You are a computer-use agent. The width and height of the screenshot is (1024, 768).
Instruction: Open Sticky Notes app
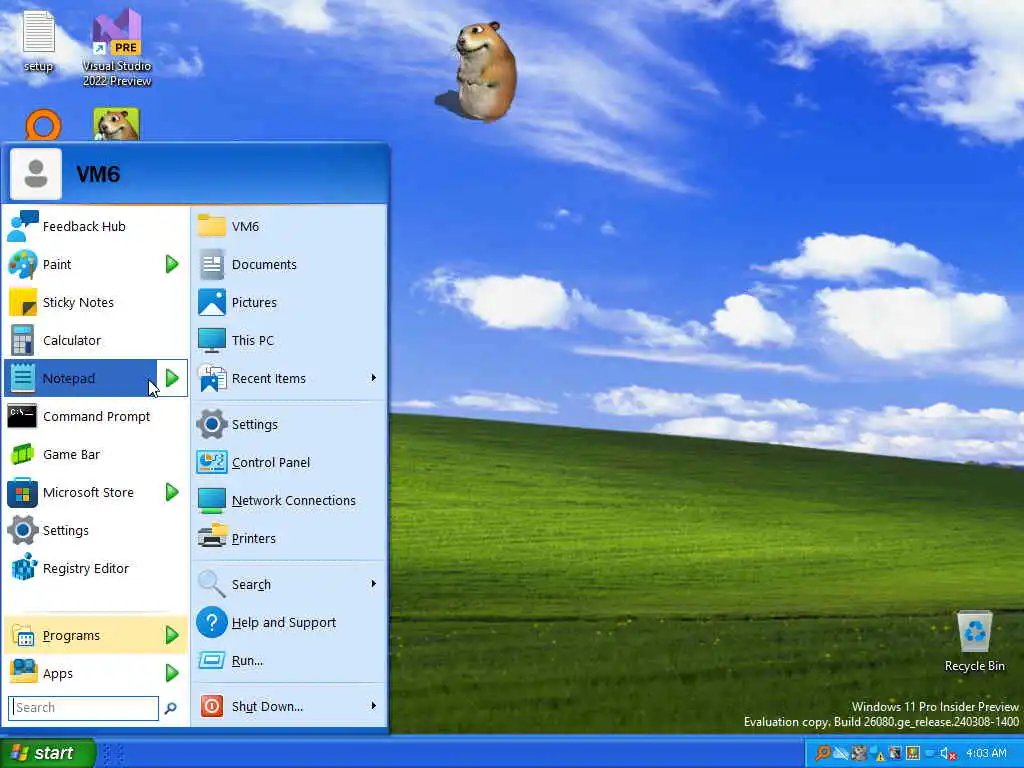click(95, 302)
